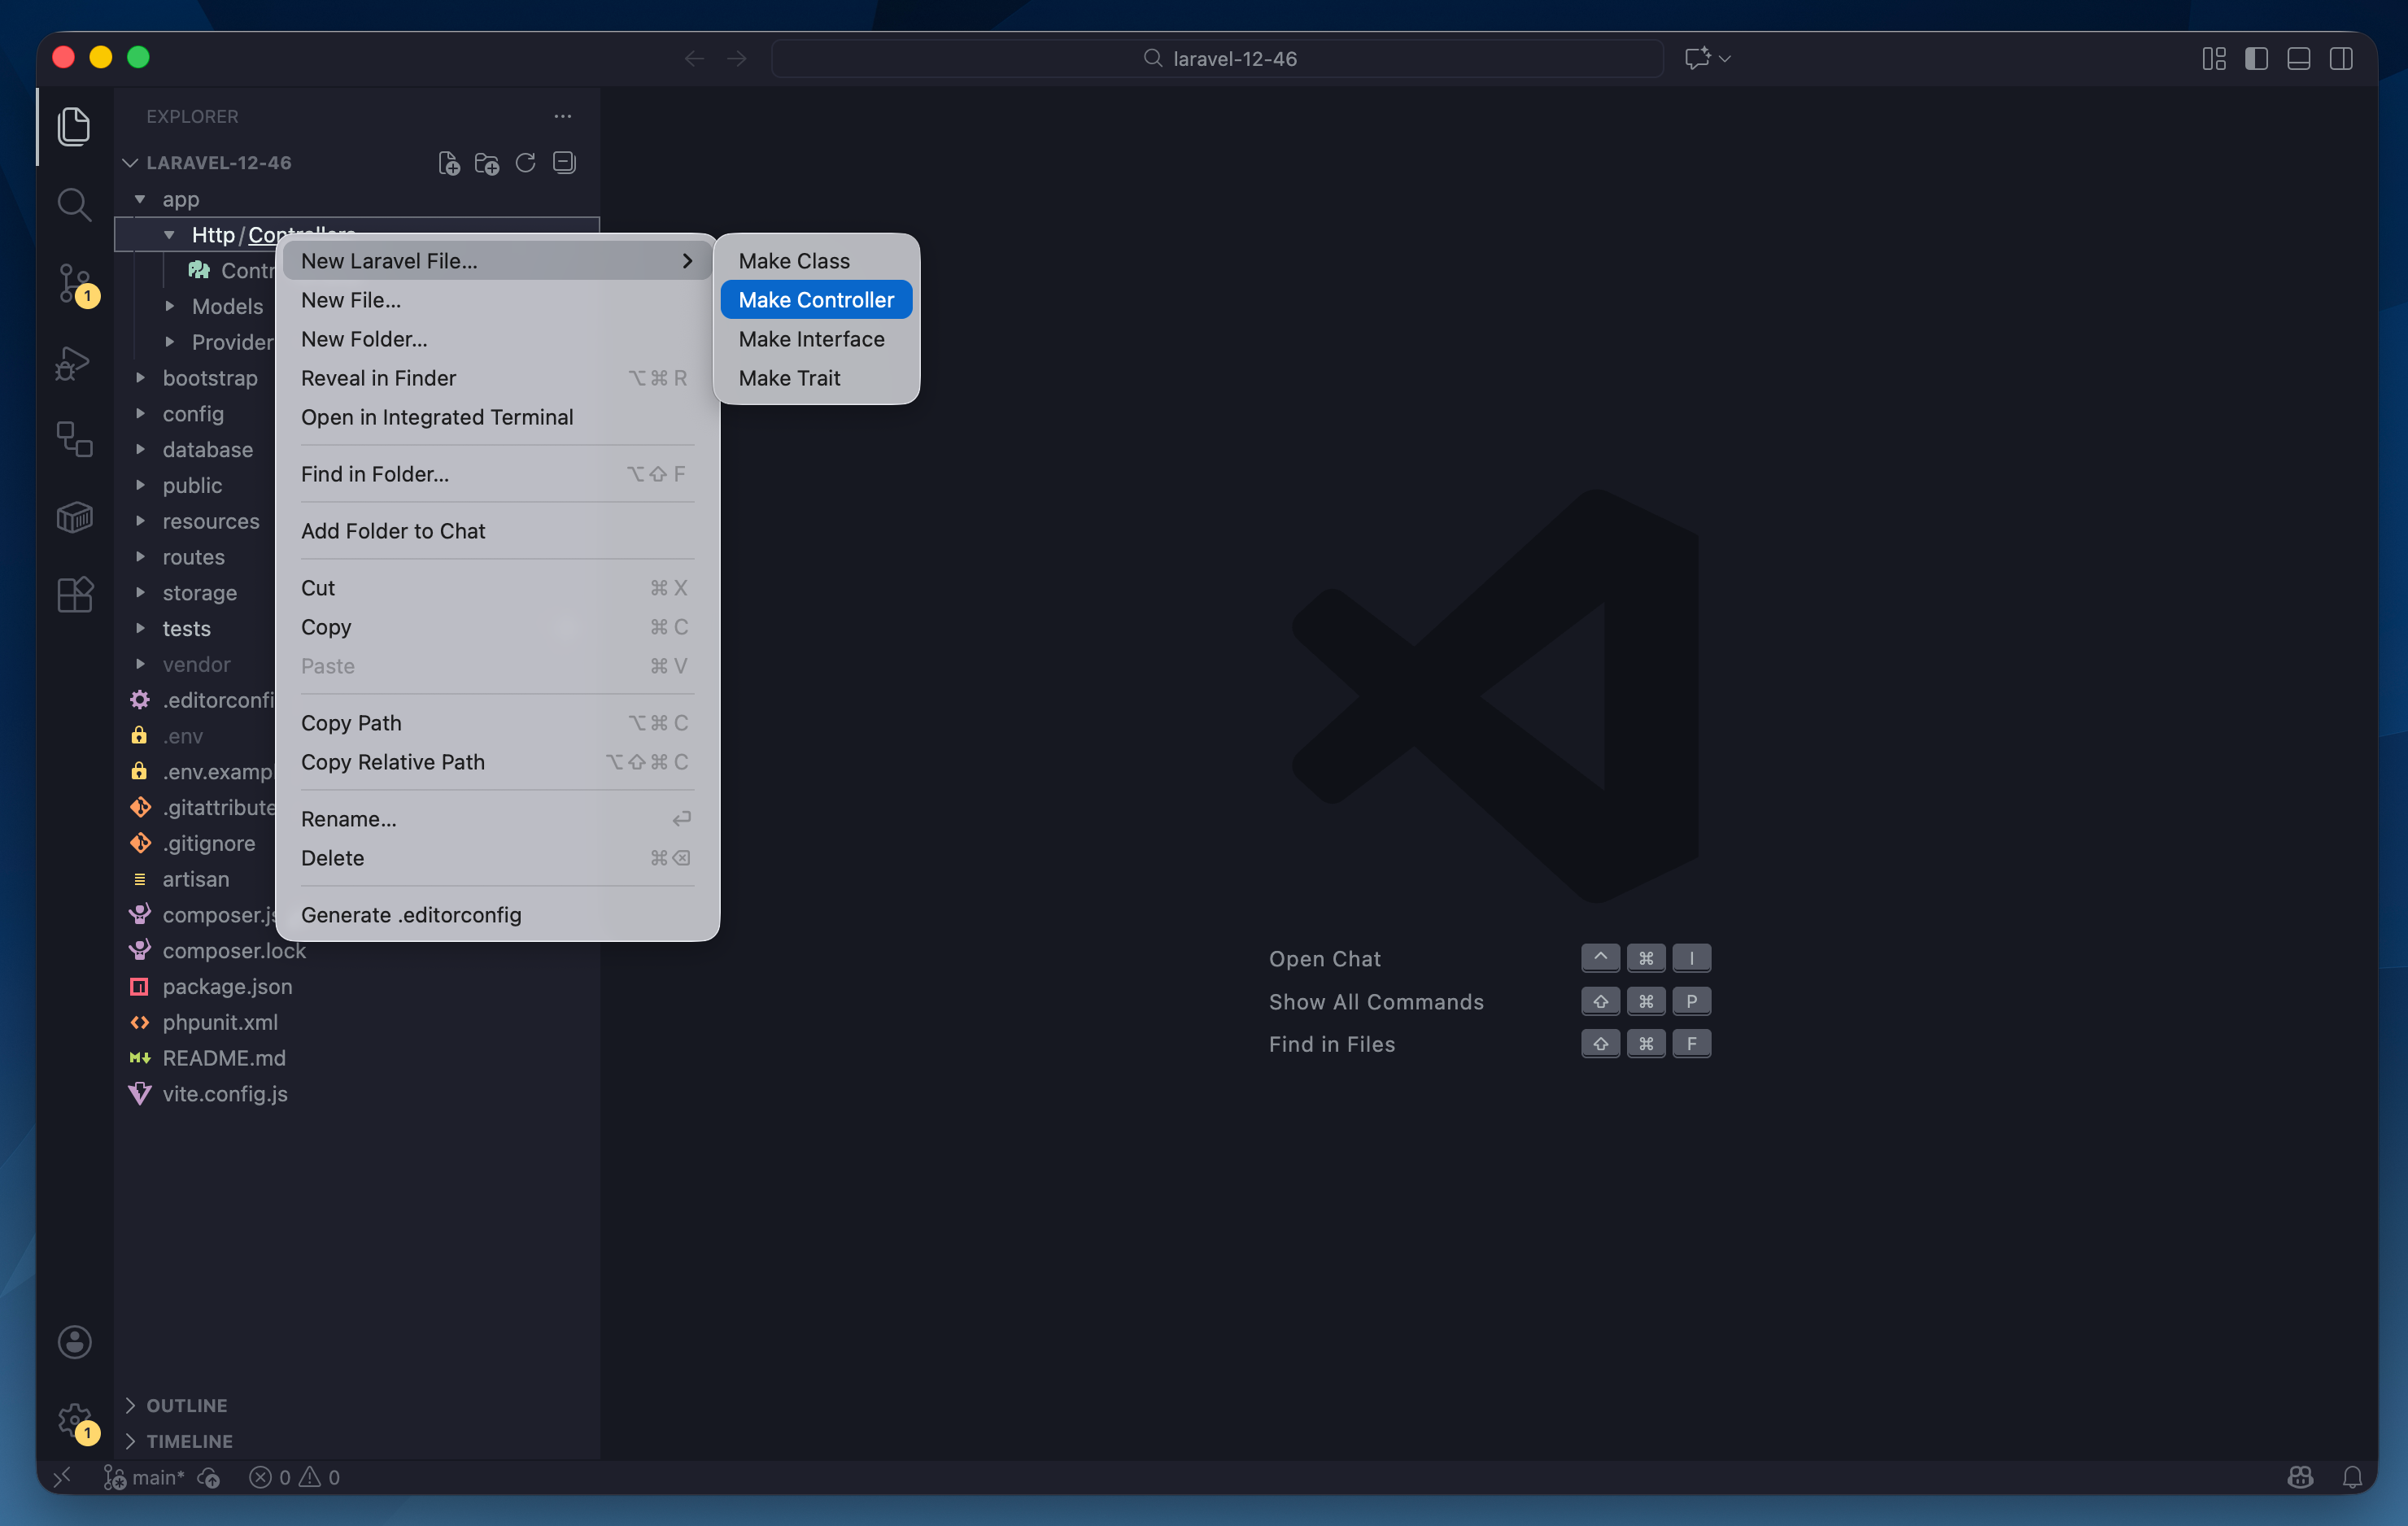The height and width of the screenshot is (1526, 2408).
Task: Open the Search view in the activity bar
Action: pyautogui.click(x=74, y=203)
